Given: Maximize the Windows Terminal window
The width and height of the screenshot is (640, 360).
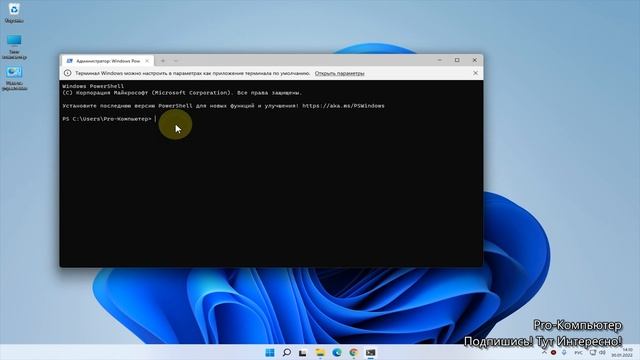Looking at the screenshot, I should pos(457,60).
